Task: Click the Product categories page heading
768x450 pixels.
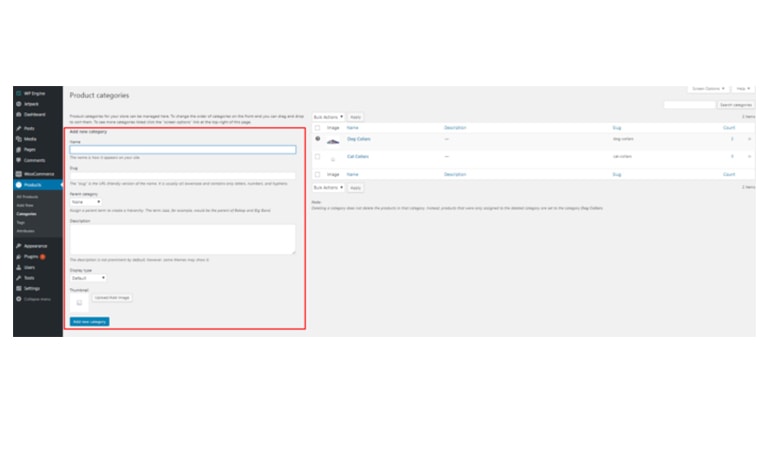Action: (x=99, y=95)
